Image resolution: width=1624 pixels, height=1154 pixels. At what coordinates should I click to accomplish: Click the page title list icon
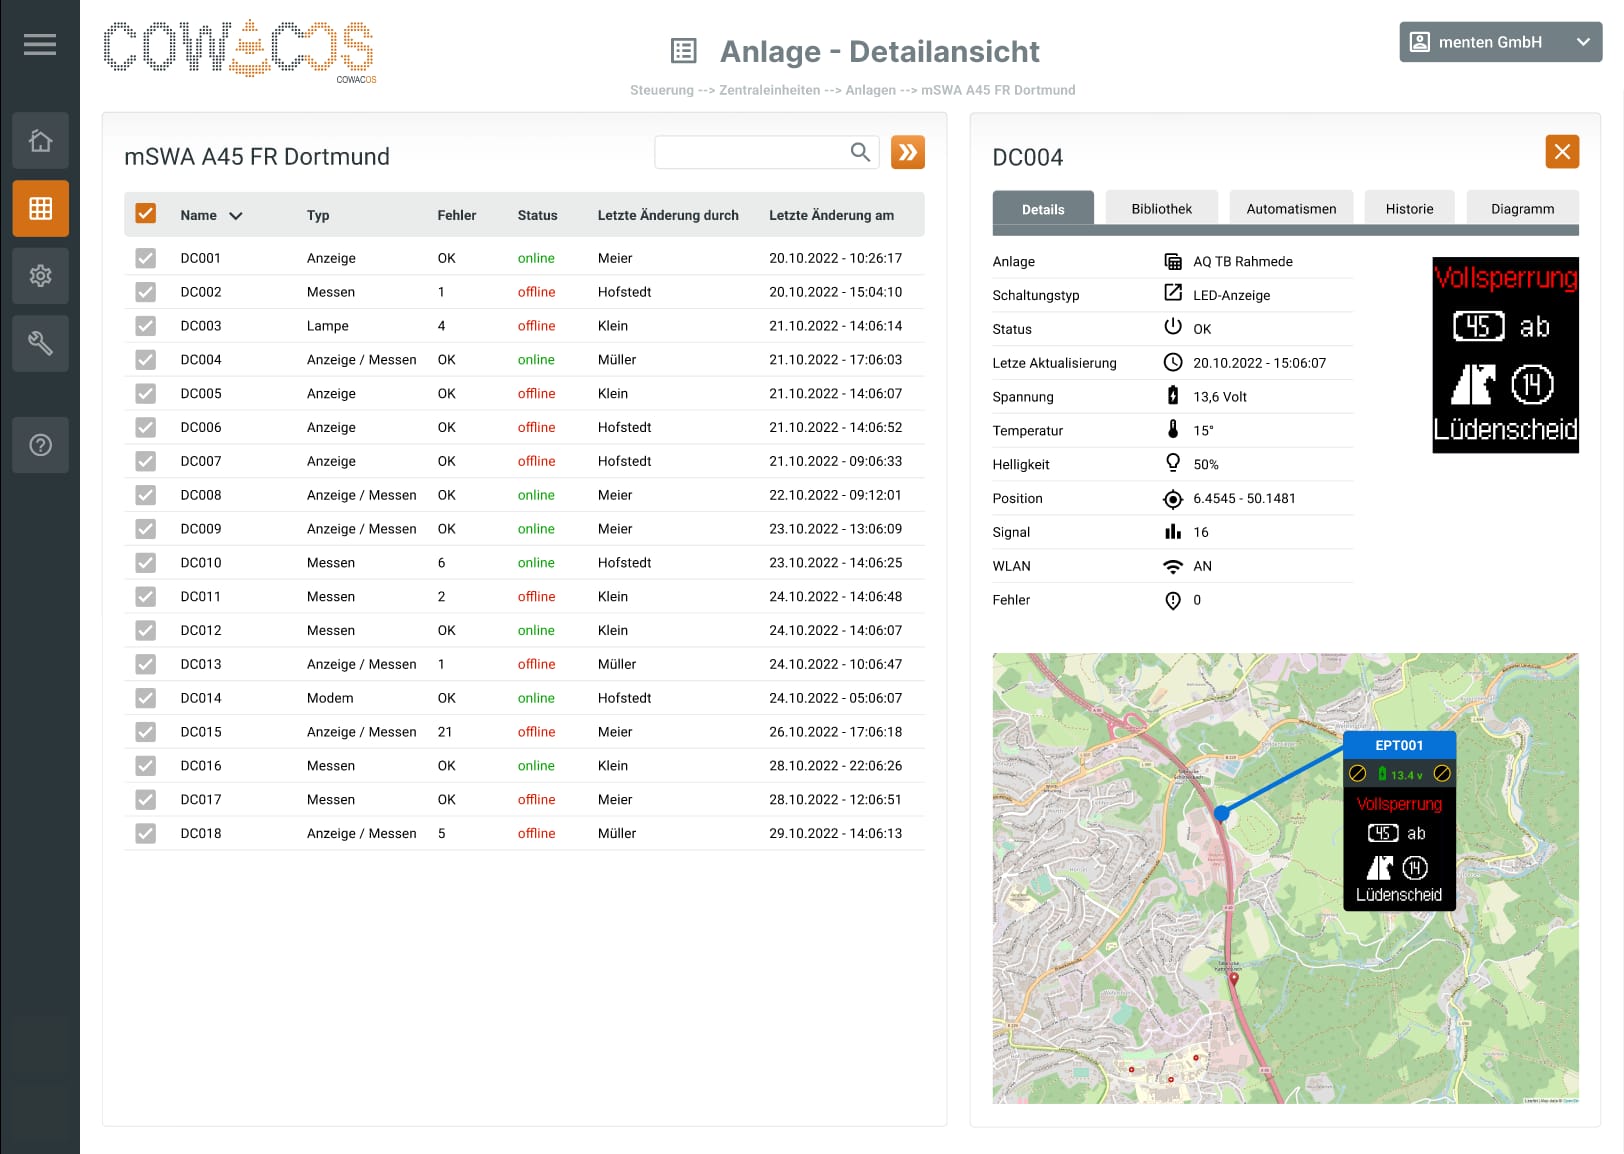click(x=684, y=50)
